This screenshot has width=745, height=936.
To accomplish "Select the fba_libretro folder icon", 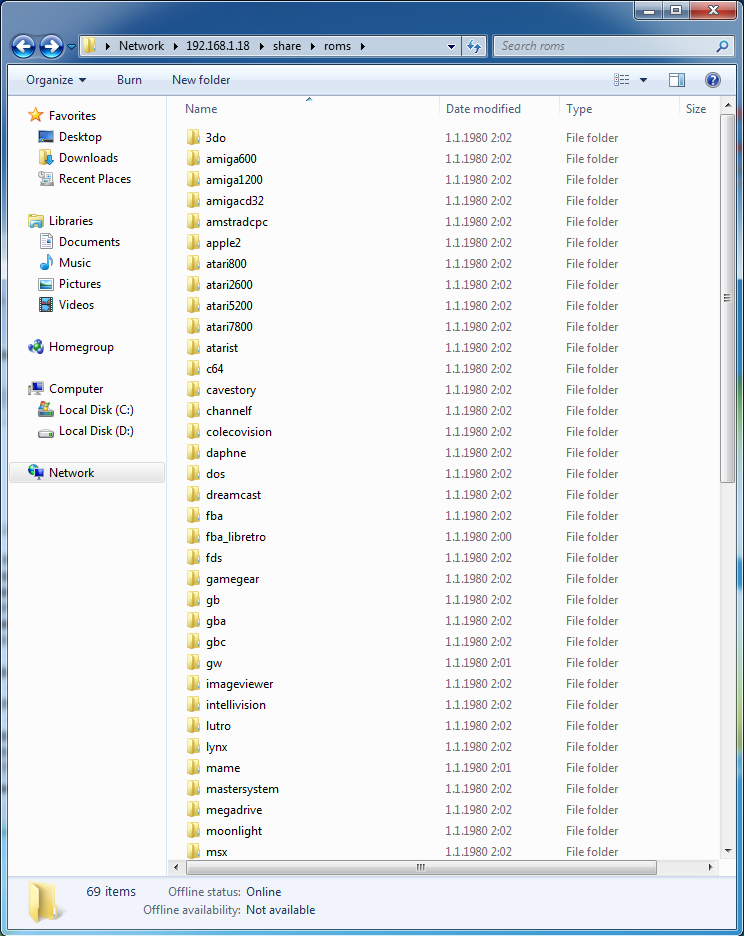I will [193, 537].
